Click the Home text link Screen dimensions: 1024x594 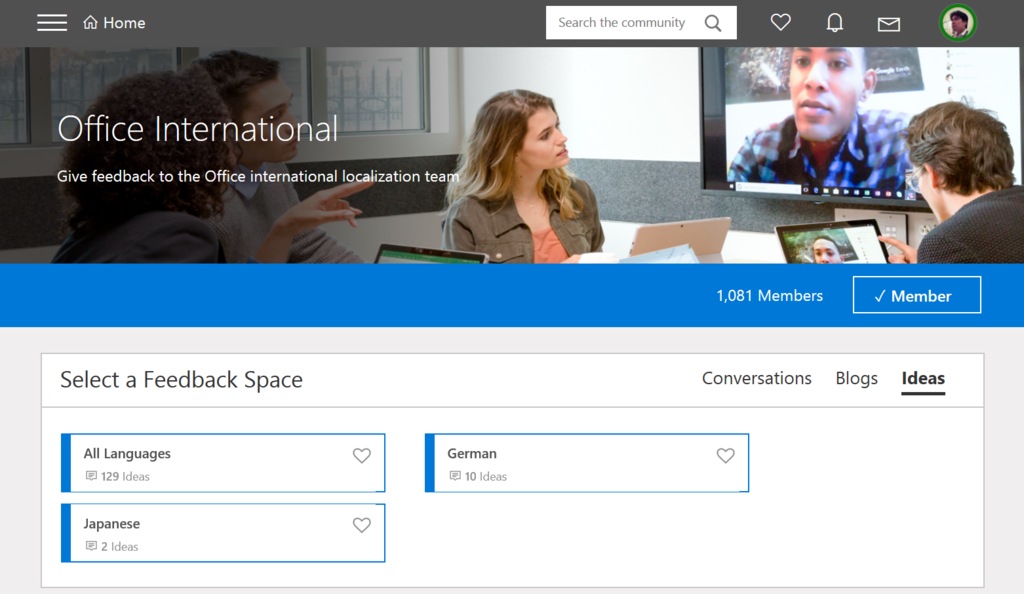[x=124, y=23]
